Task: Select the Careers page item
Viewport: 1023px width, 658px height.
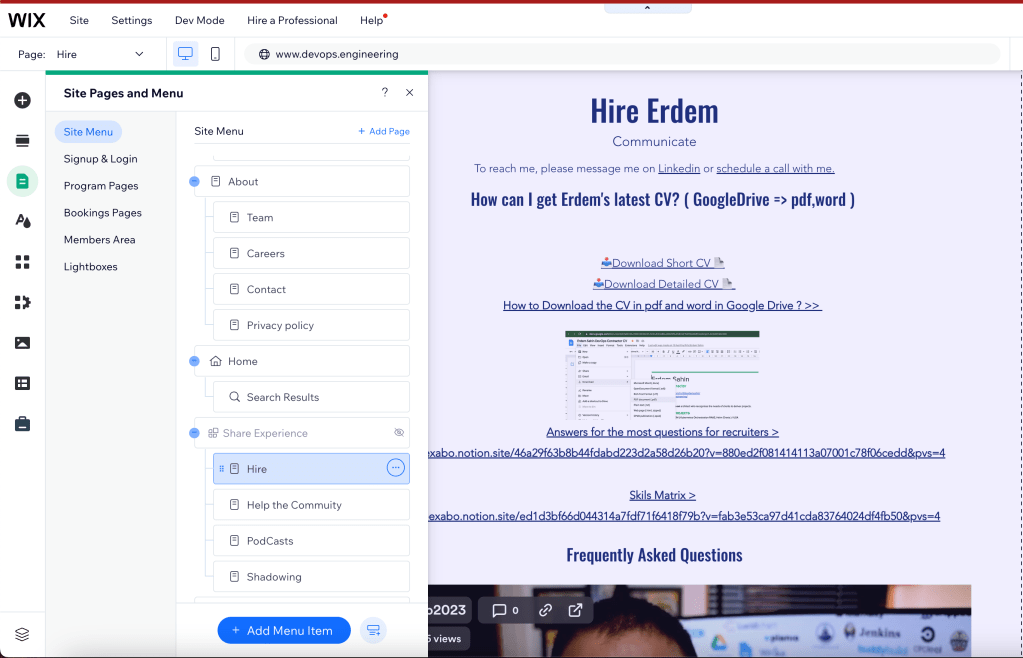Action: click(x=311, y=253)
